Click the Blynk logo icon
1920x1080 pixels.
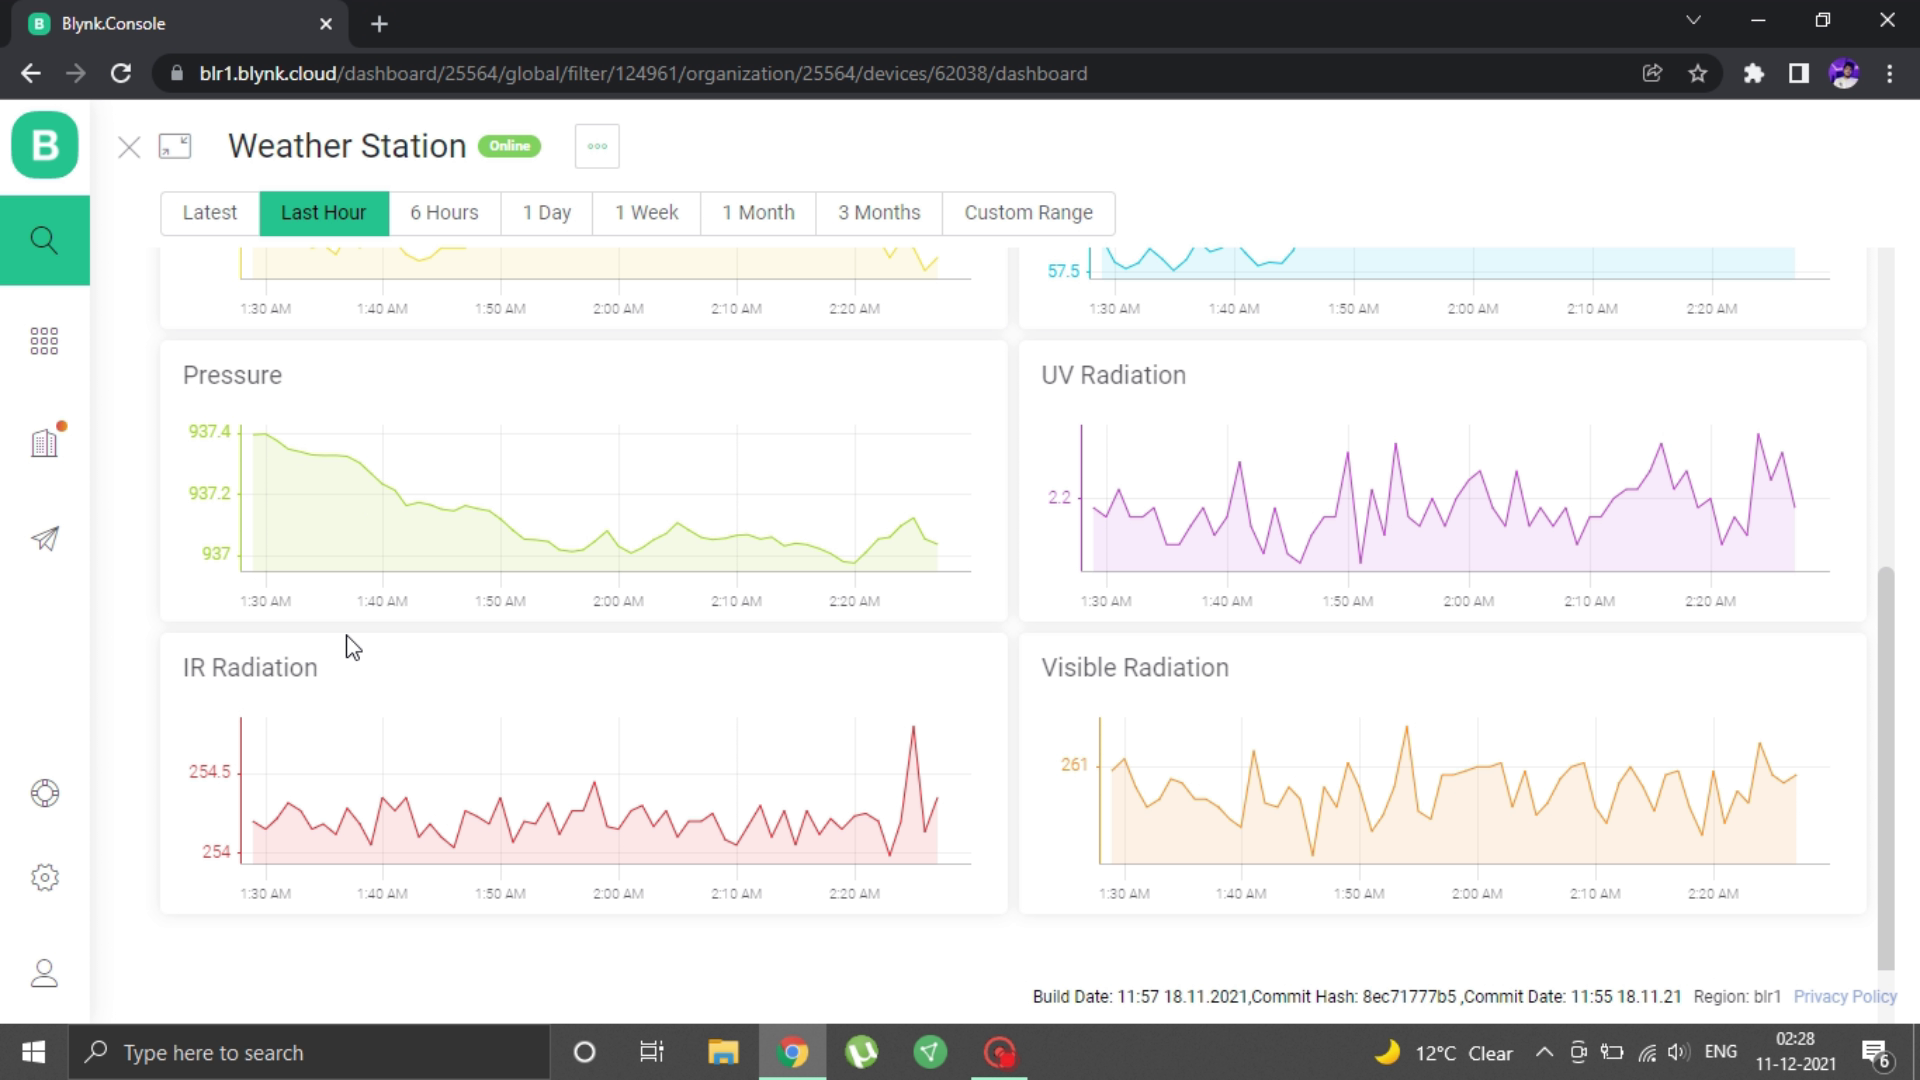[45, 146]
